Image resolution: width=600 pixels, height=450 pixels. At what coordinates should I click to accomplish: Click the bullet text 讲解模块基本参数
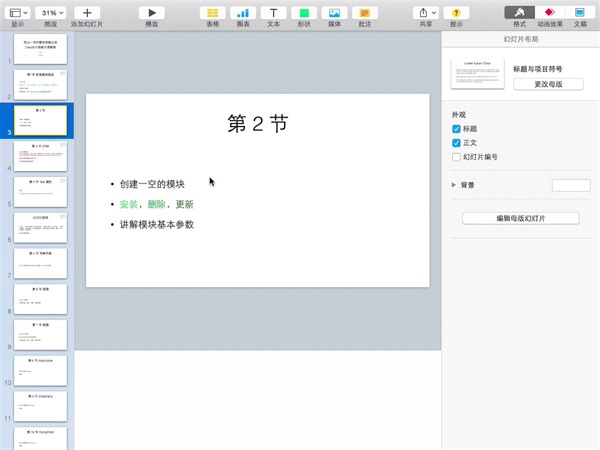(x=157, y=225)
